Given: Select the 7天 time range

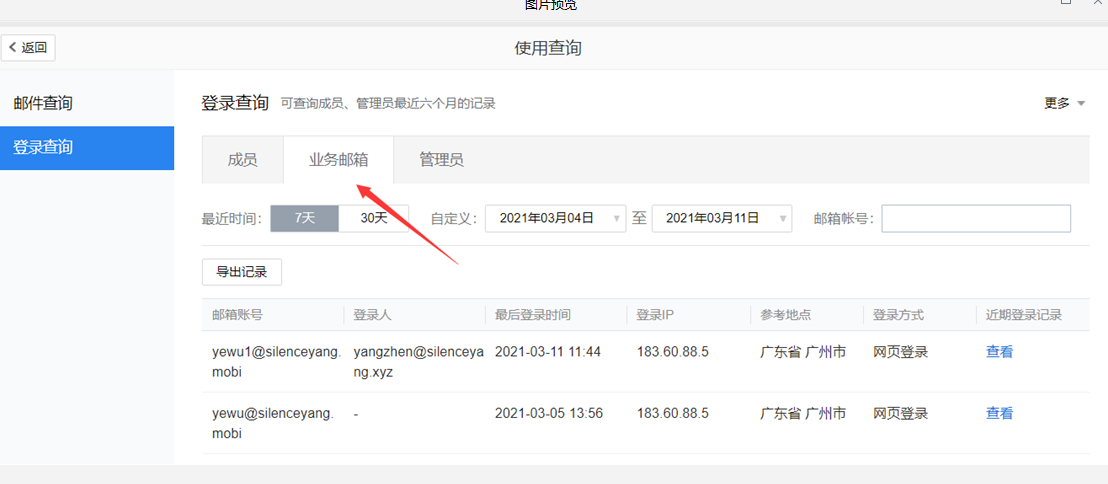Looking at the screenshot, I should pos(304,218).
